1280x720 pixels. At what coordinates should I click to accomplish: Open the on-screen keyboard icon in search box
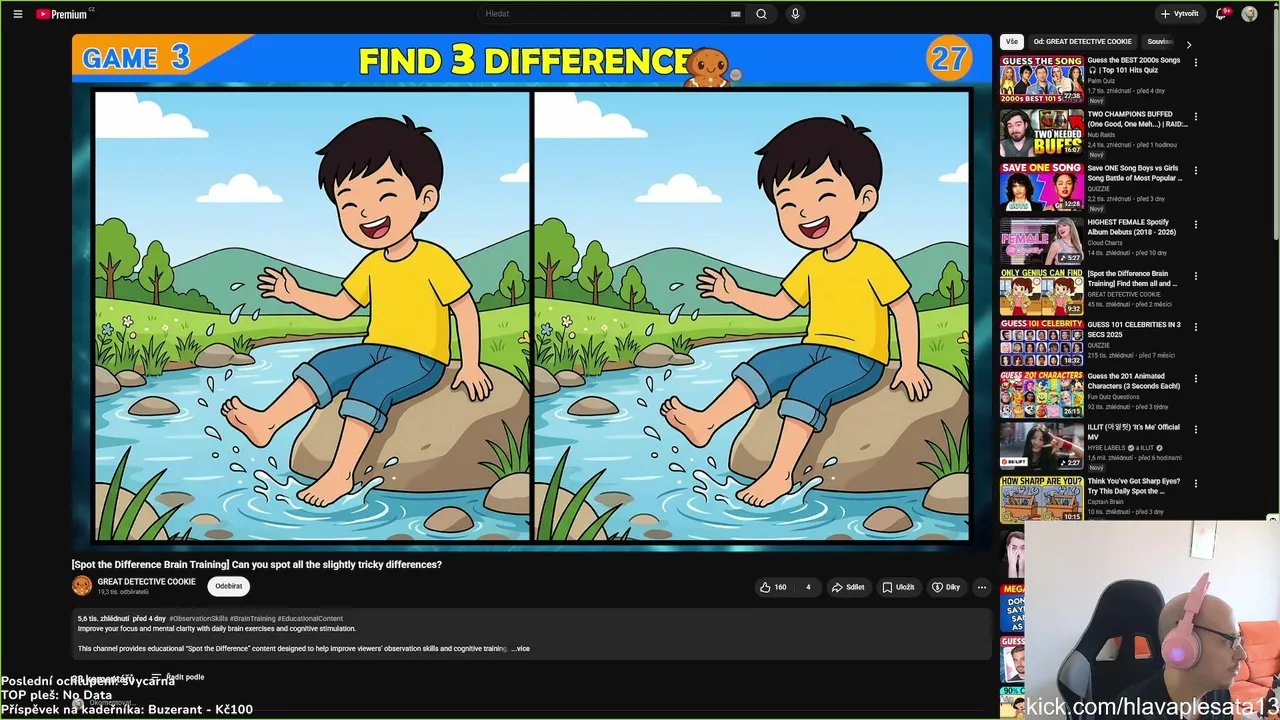[736, 14]
